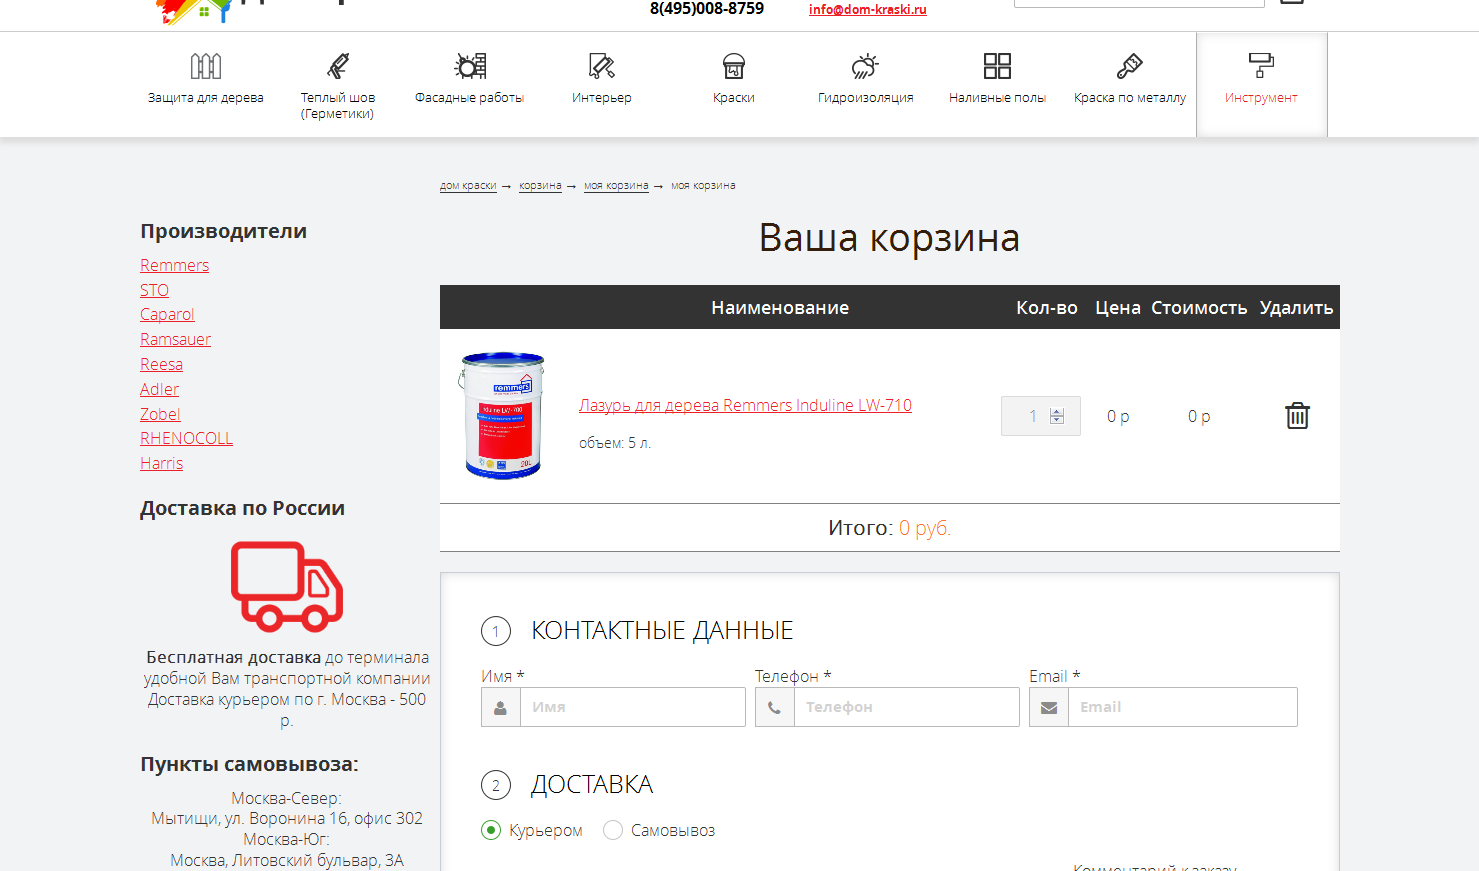Follow the first корзина breadcrumb link
Image resolution: width=1479 pixels, height=871 pixels.
pos(540,186)
